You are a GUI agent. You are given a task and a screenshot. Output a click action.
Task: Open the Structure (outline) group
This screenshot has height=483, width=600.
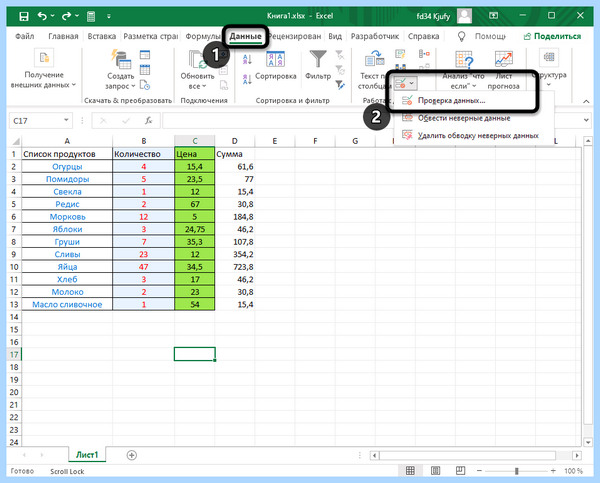(549, 68)
